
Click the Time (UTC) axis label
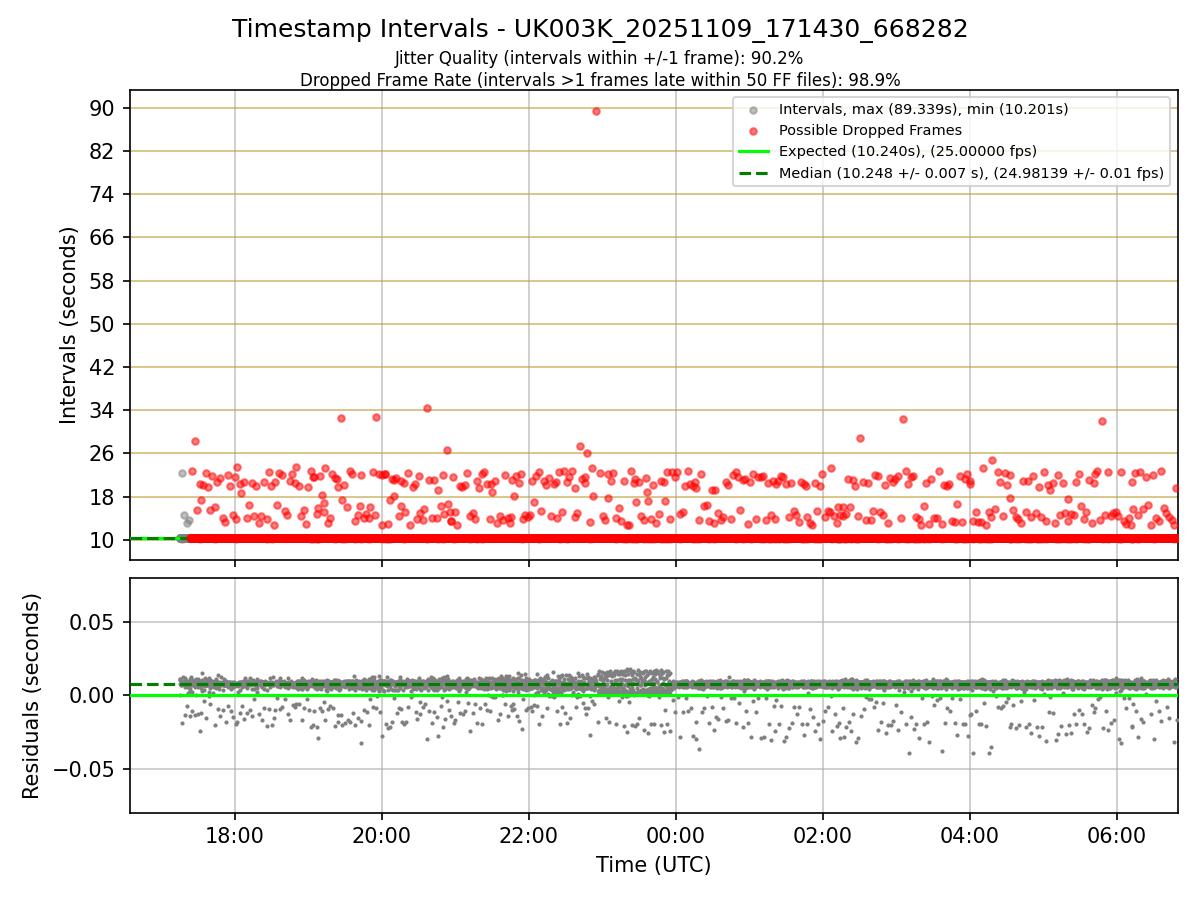(653, 865)
